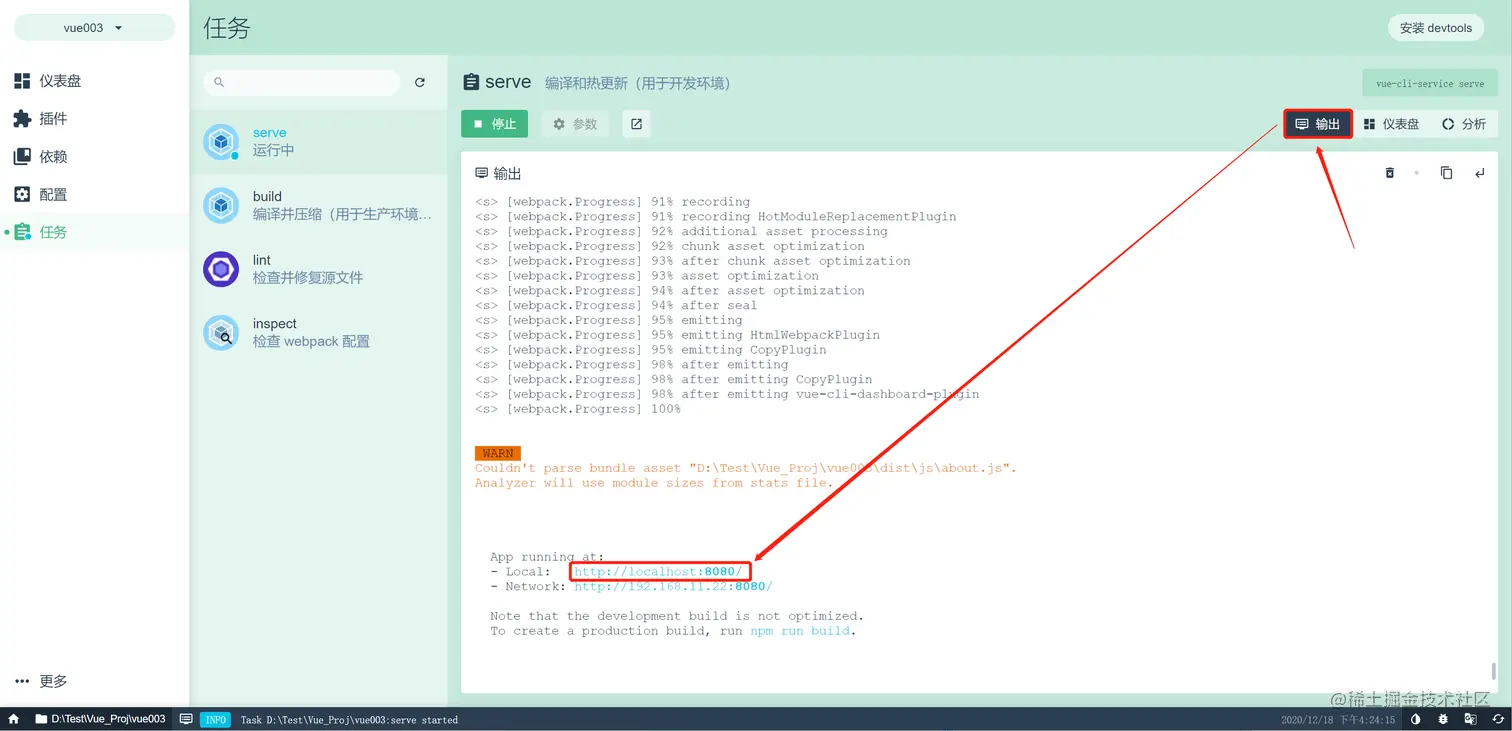Open the vue003 project dropdown
Screen dimensions: 1512x731
[x=94, y=28]
